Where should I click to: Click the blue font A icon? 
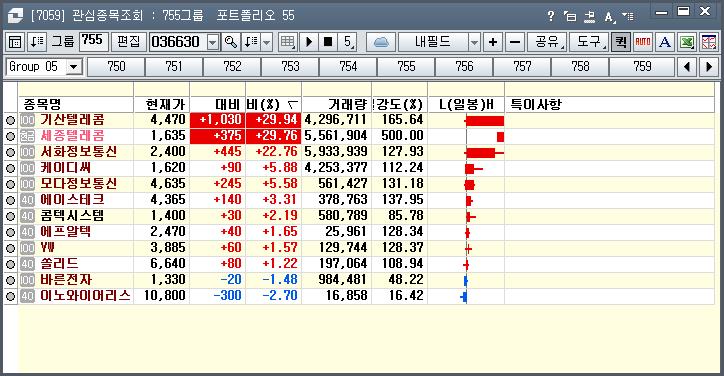665,42
